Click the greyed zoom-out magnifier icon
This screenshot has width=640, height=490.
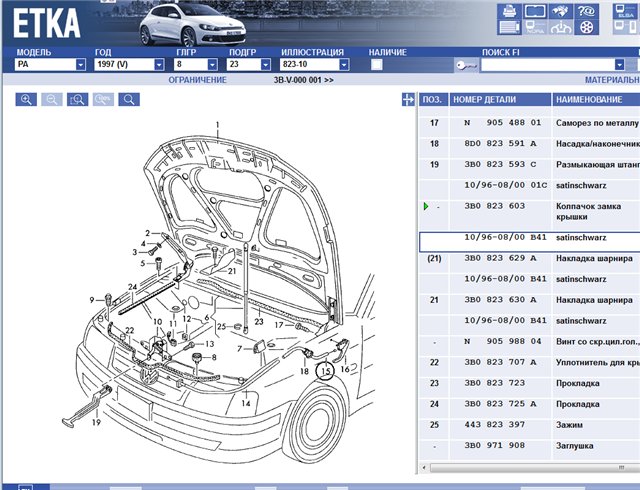tap(52, 100)
